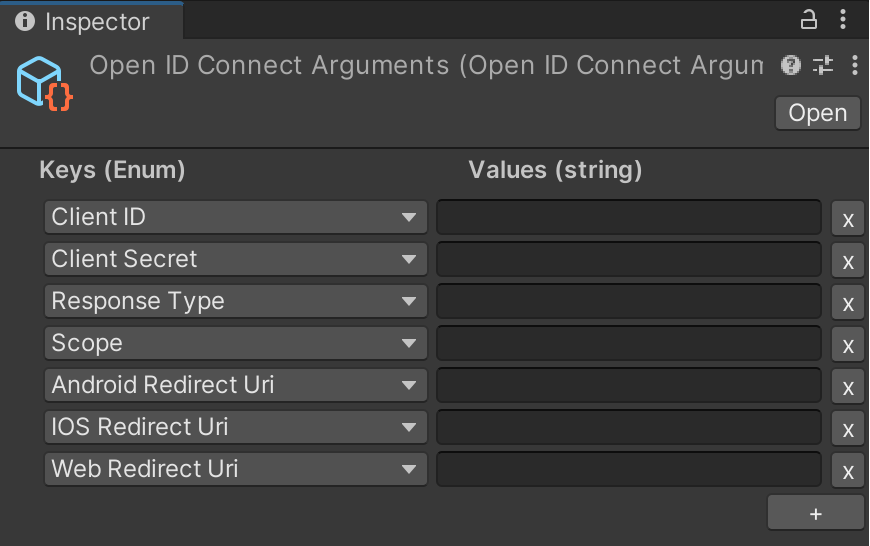Click the help reference question mark icon

tap(791, 66)
